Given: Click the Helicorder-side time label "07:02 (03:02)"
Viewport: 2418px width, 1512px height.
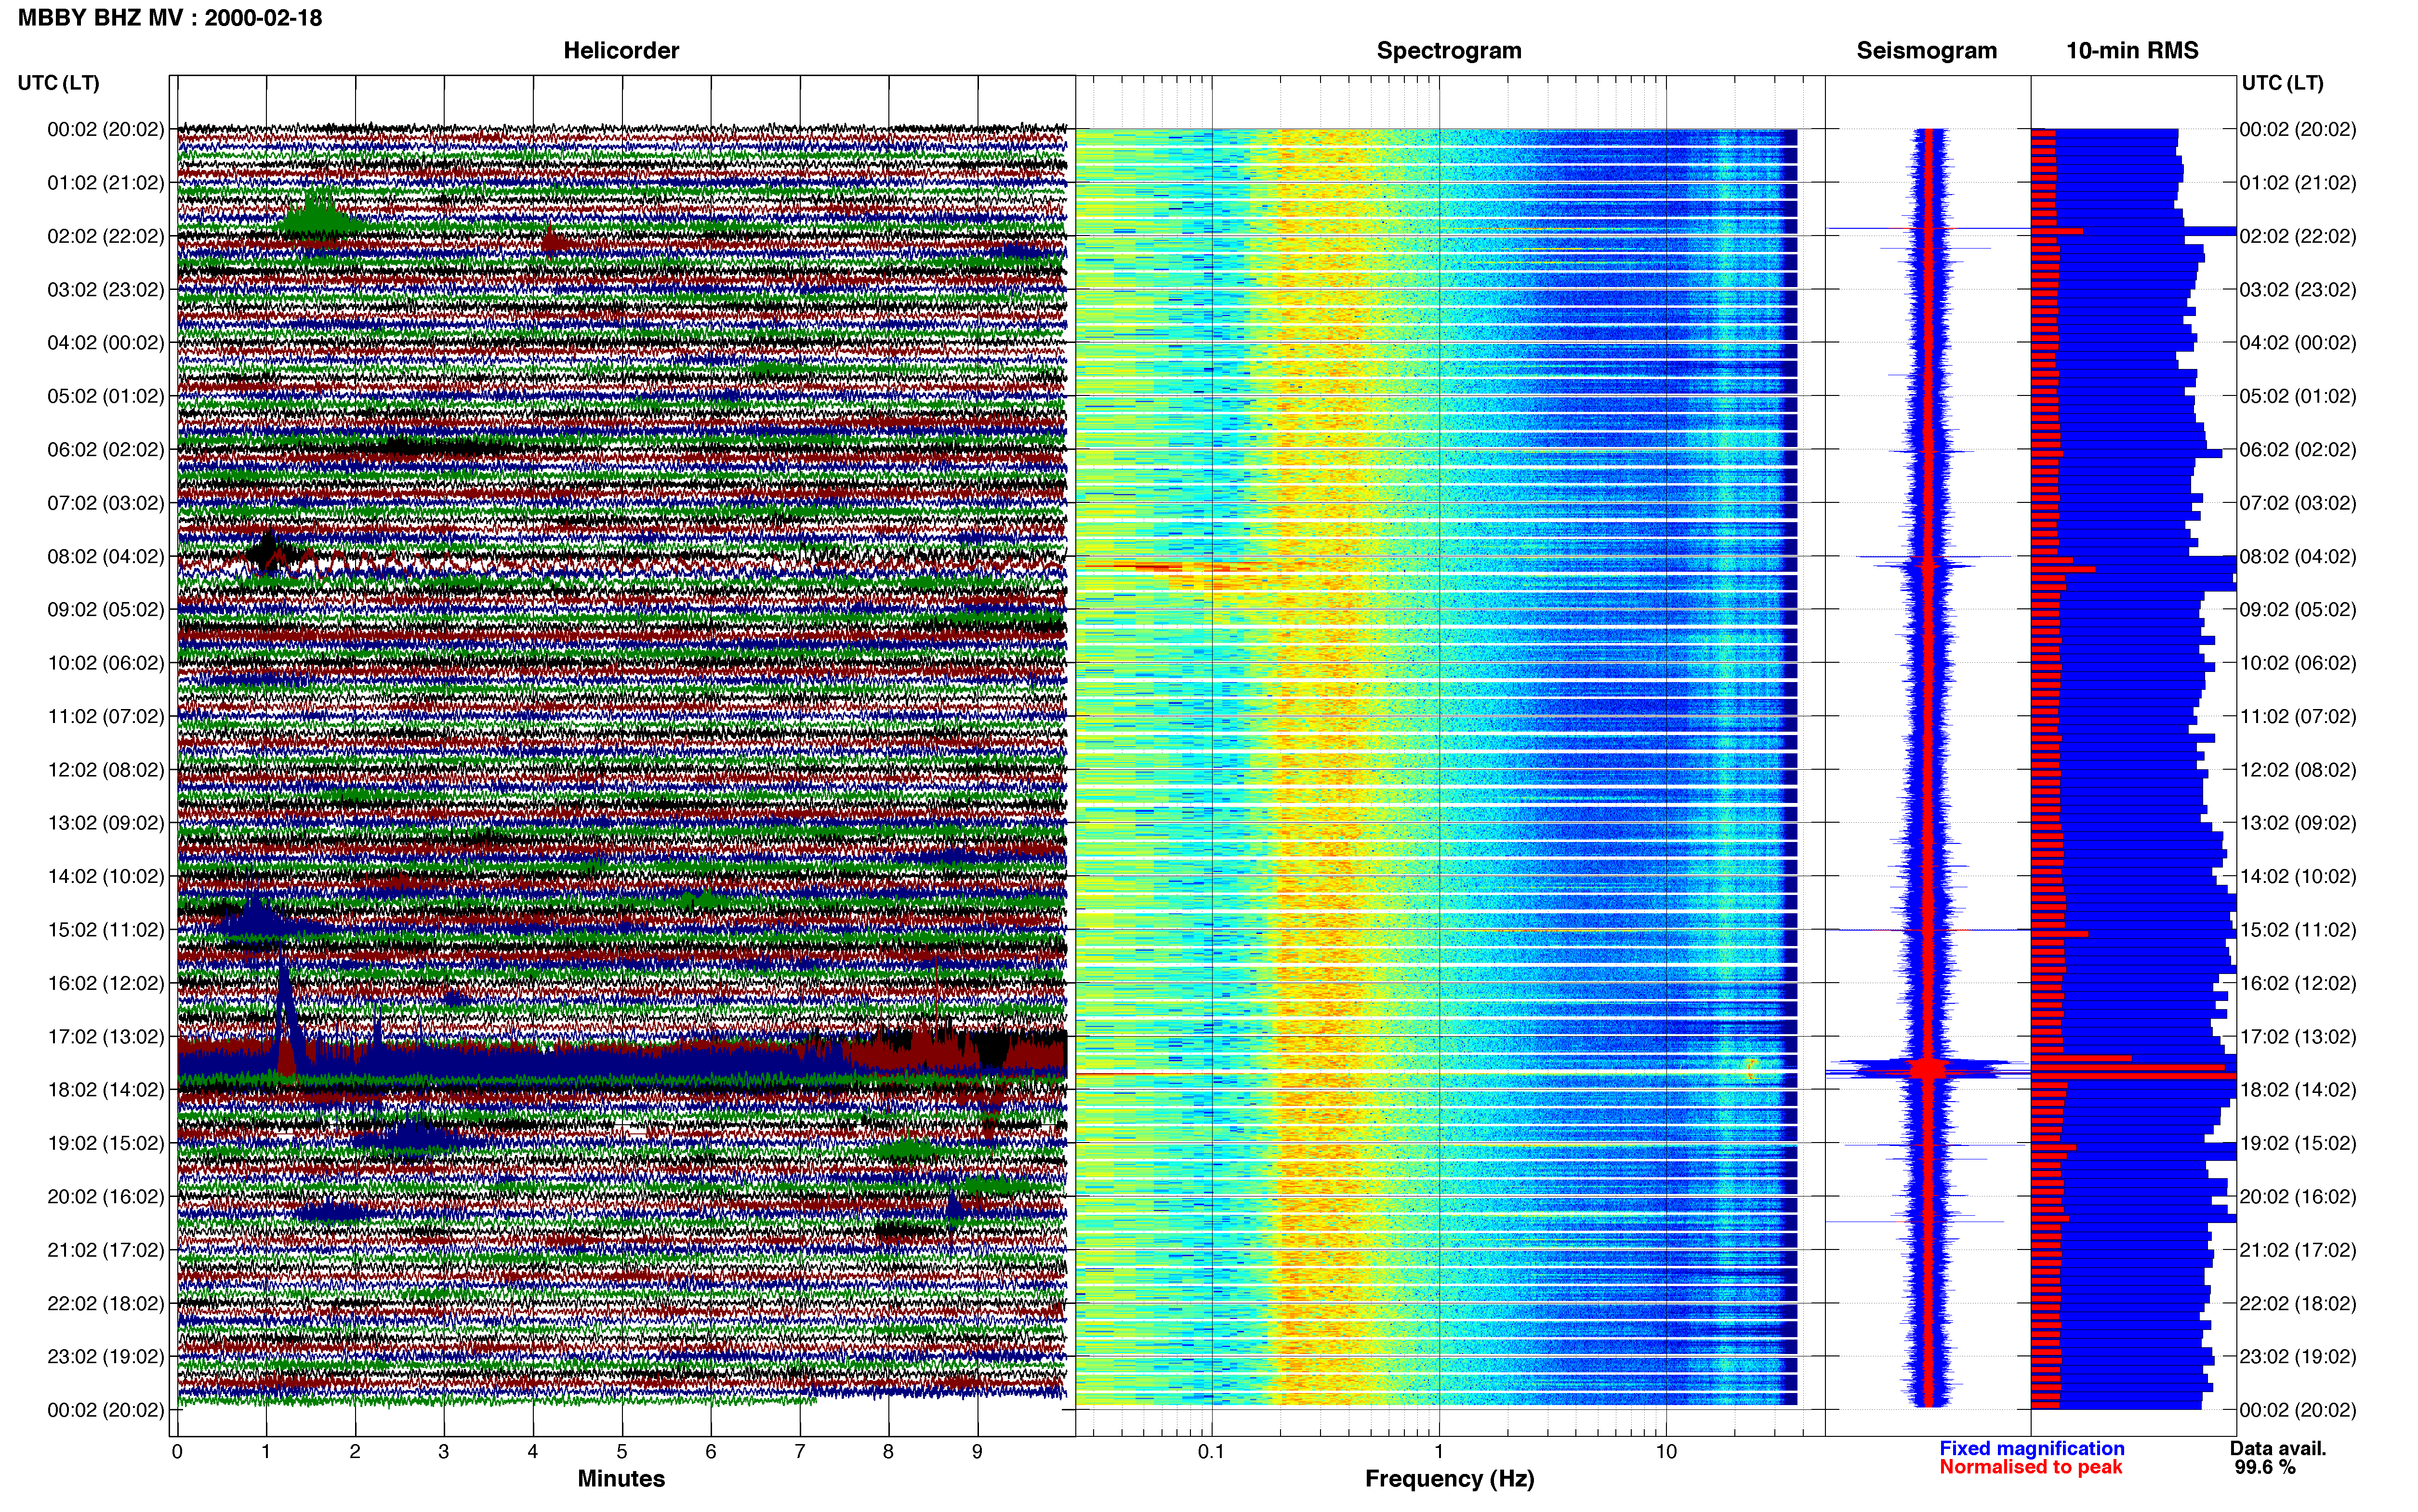Looking at the screenshot, I should click(106, 503).
